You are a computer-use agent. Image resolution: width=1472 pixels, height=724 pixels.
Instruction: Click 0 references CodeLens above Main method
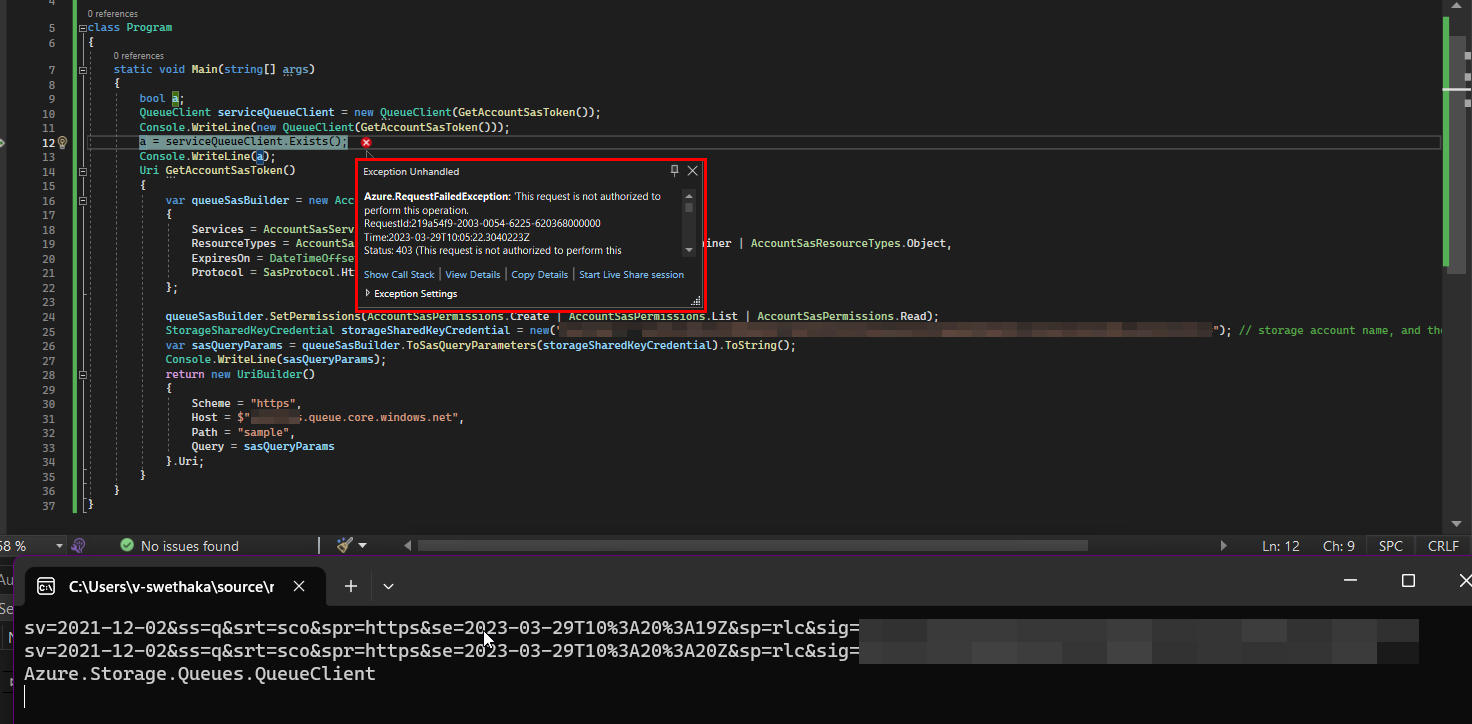tap(138, 56)
